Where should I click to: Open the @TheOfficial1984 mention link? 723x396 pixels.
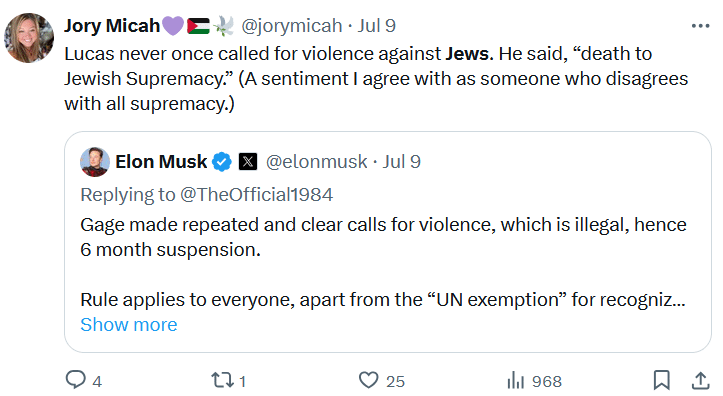256,195
